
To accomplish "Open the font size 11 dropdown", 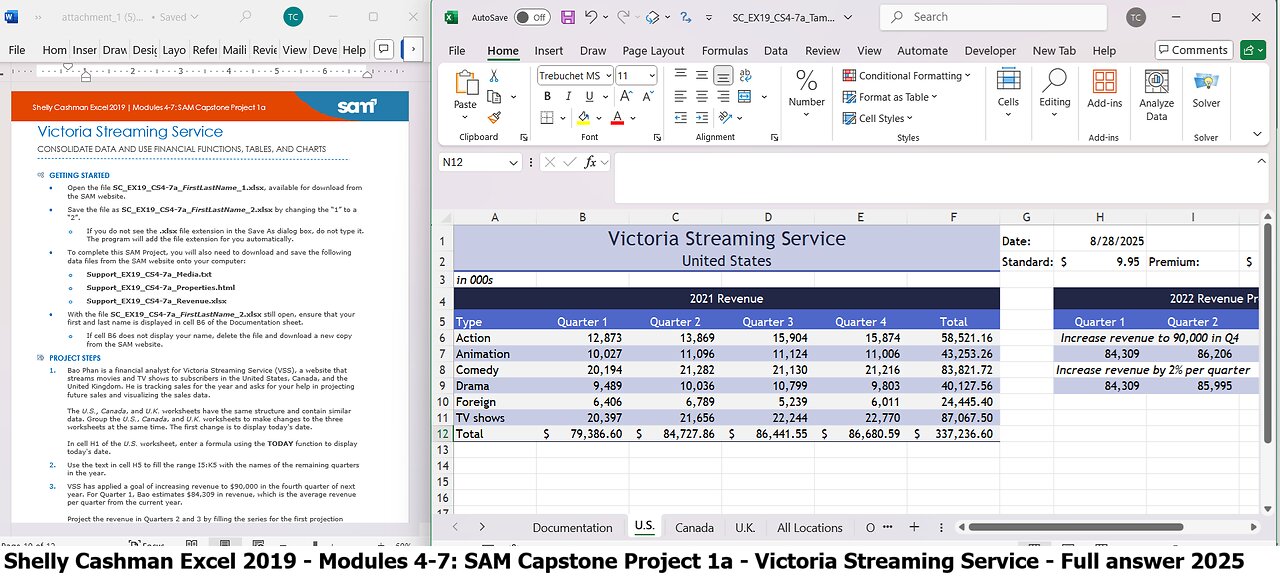I will tap(651, 76).
